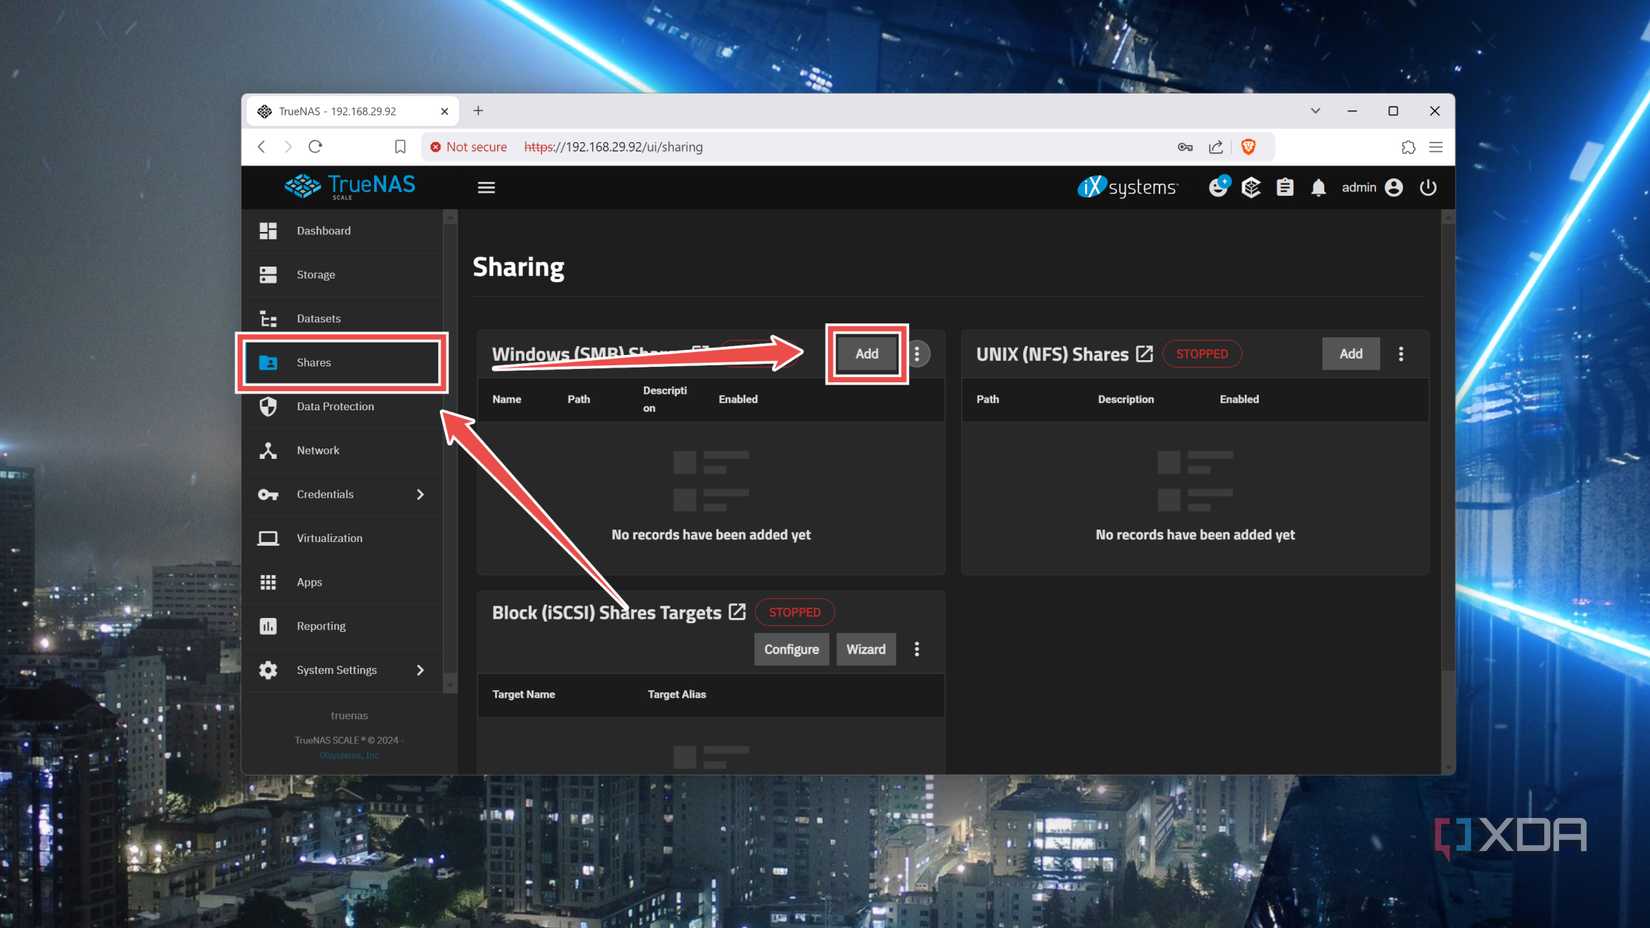Click Add to create an SMB share

(865, 353)
